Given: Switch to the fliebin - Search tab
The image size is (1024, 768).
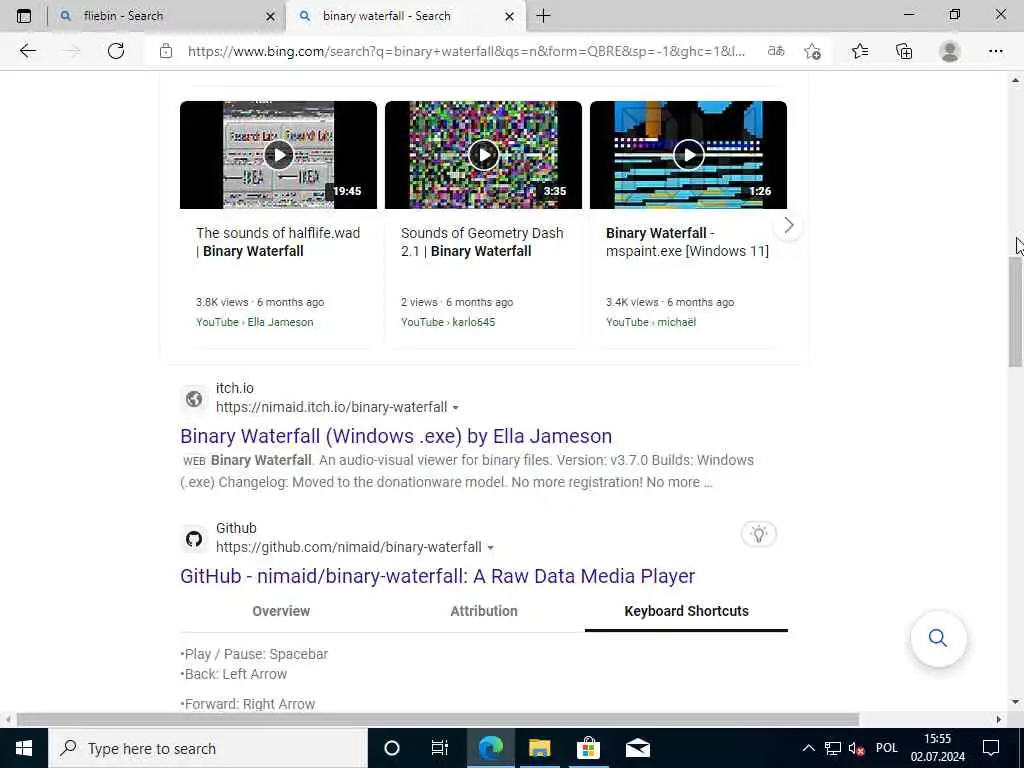Looking at the screenshot, I should 167,16.
